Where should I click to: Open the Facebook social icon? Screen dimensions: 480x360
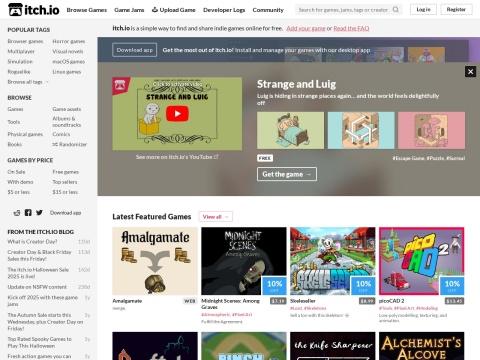pos(28,213)
